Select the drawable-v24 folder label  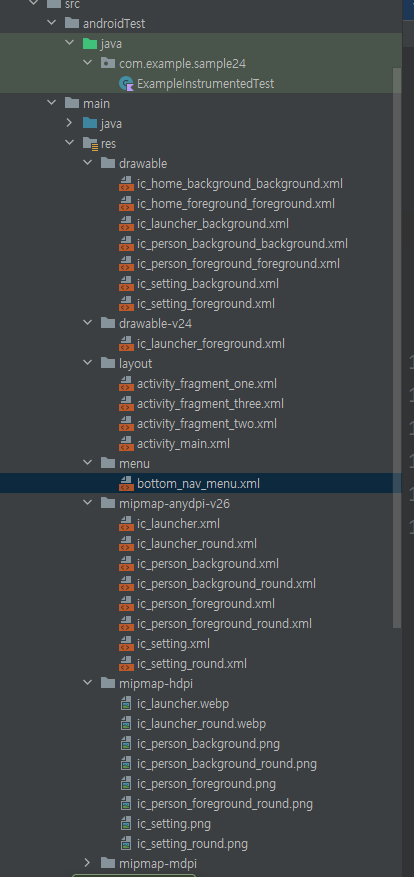click(156, 324)
